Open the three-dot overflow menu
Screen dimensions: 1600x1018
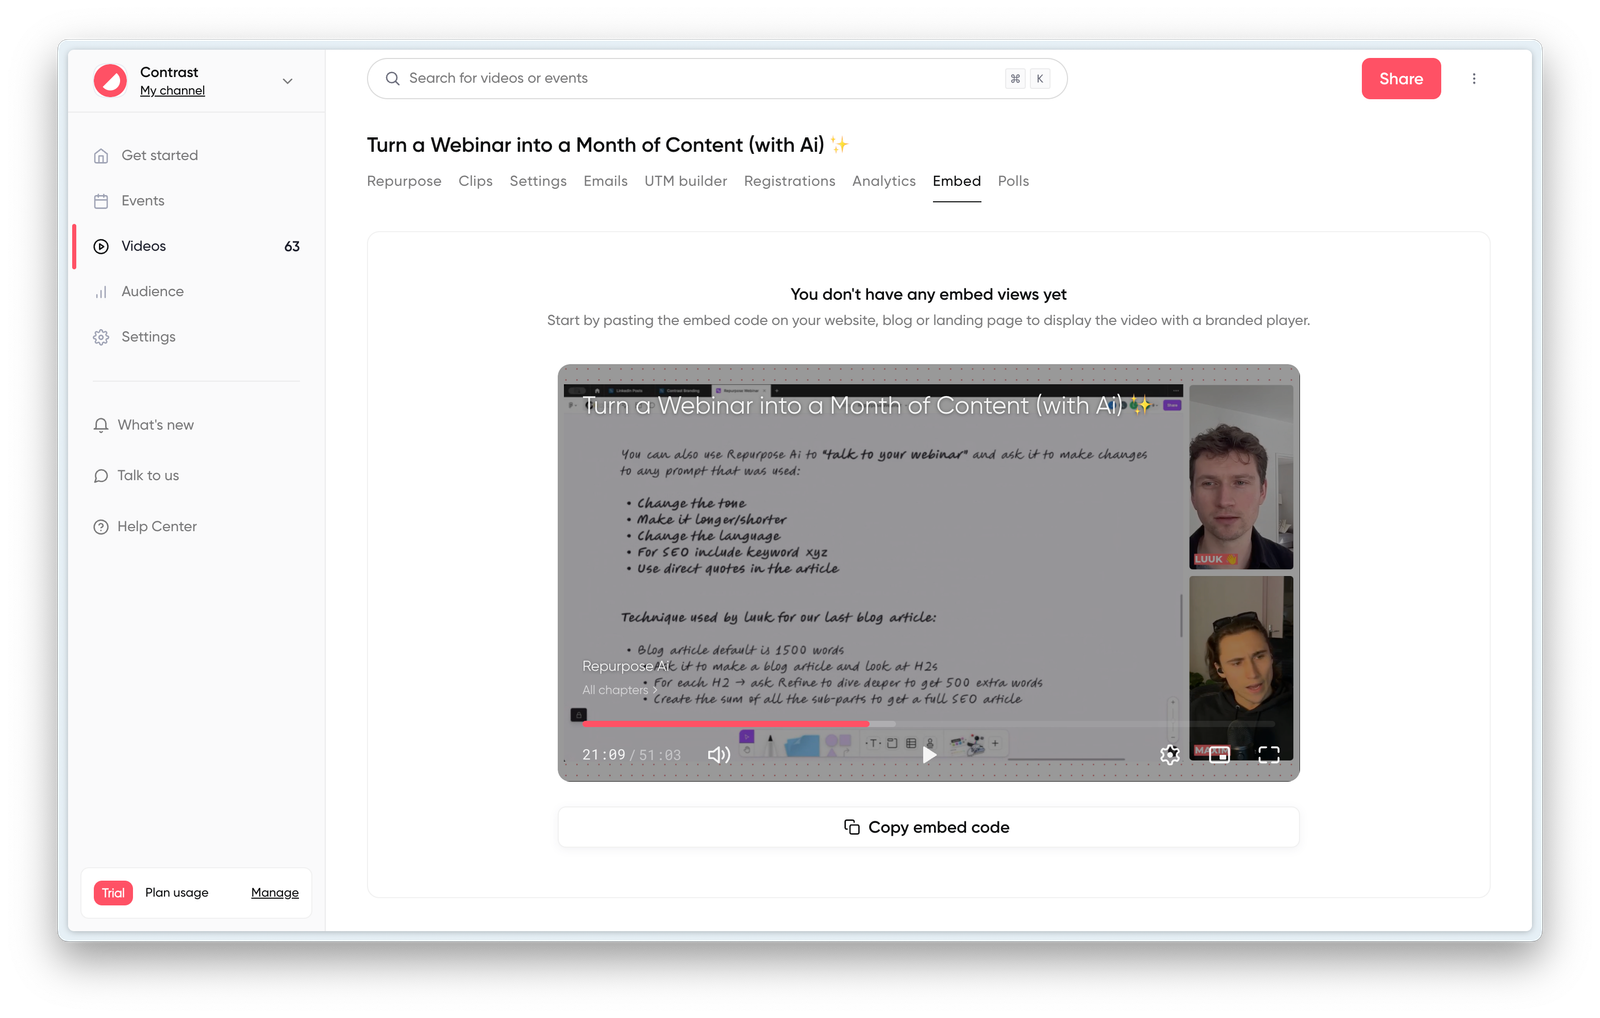[1474, 78]
